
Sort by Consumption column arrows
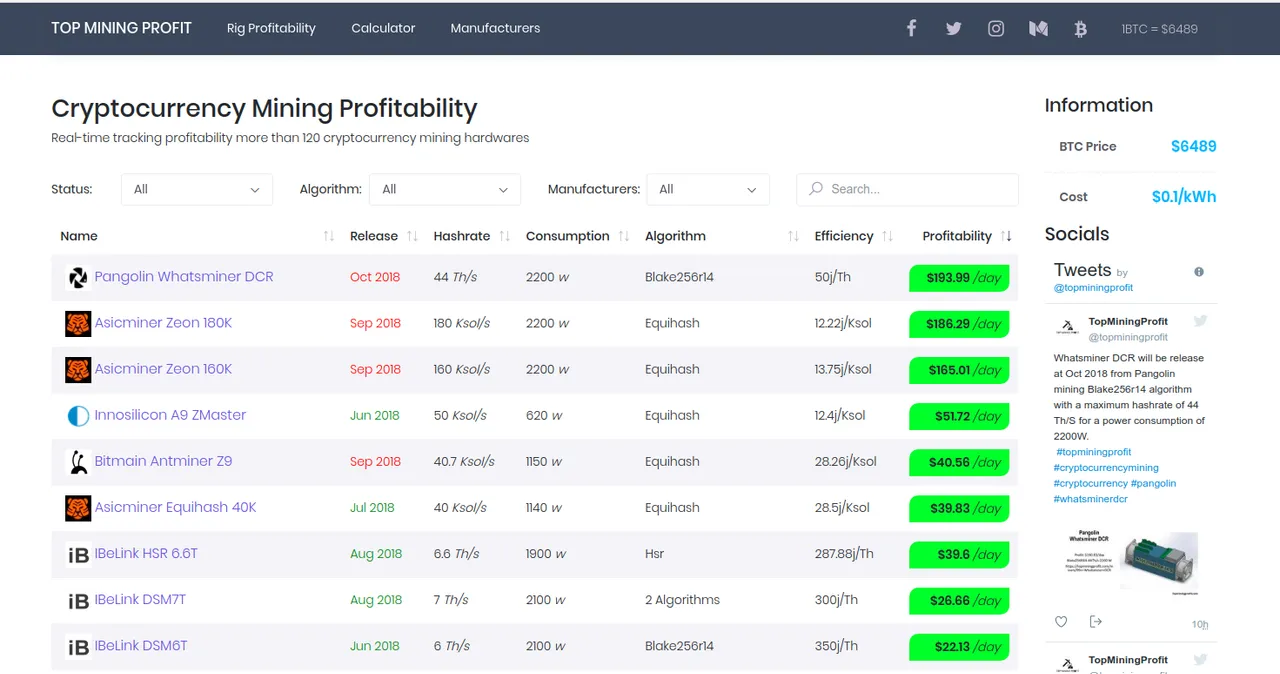(x=623, y=236)
